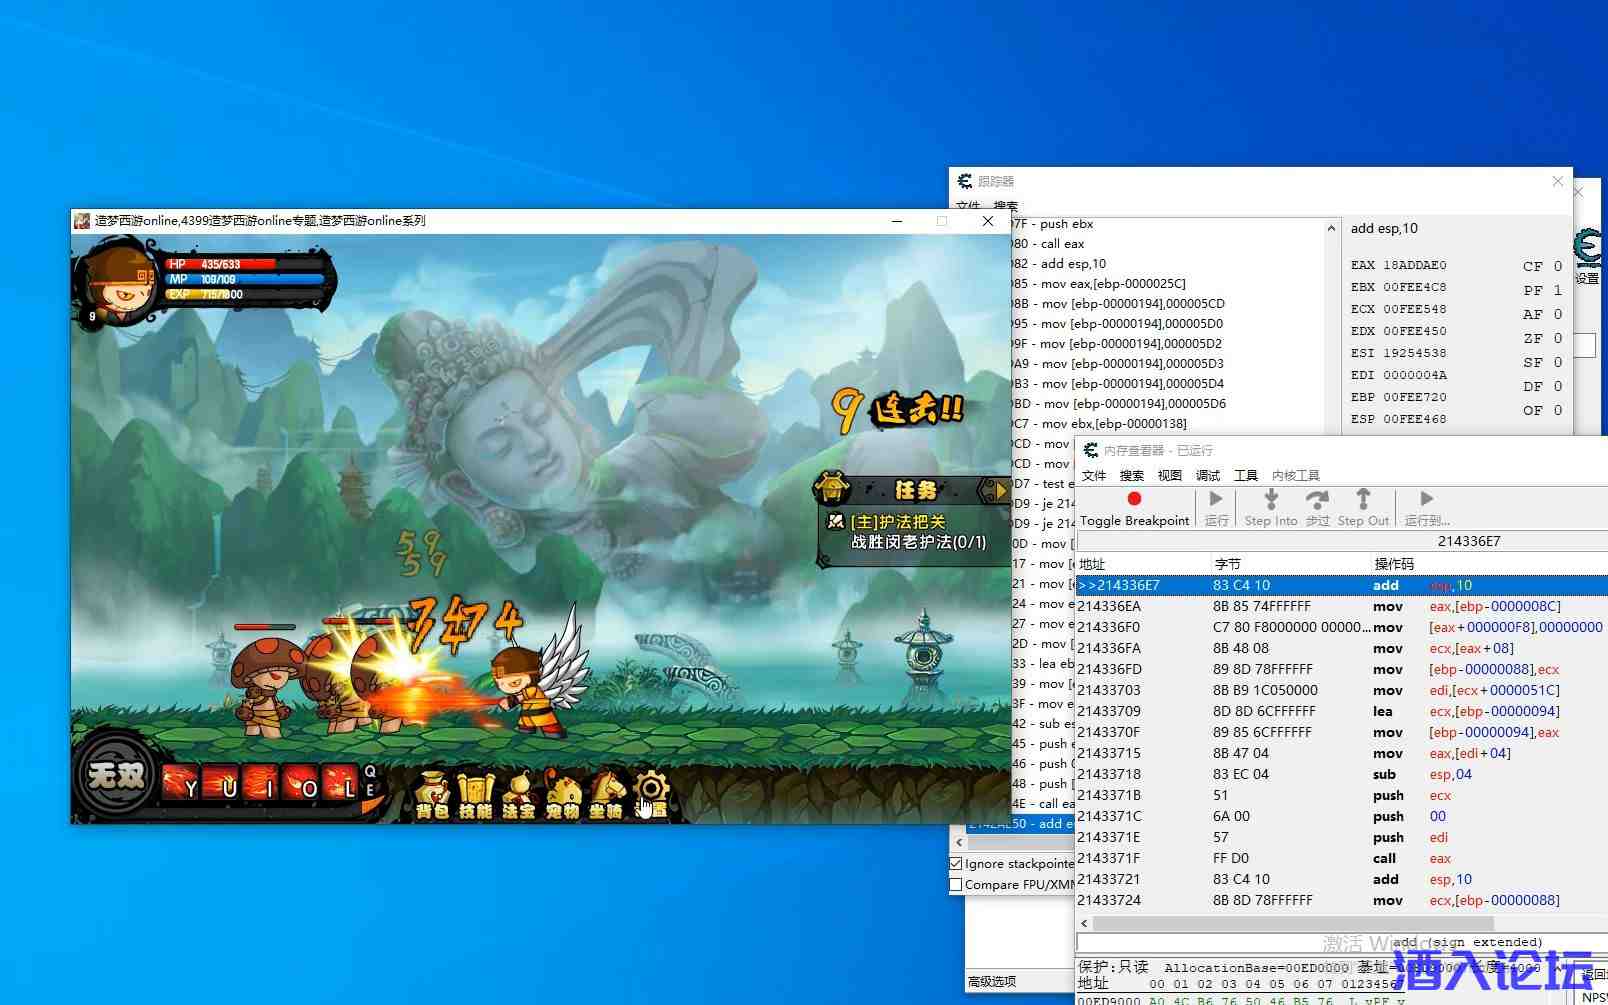This screenshot has width=1608, height=1005.
Task: Open the 坐骑 mount horse icon
Action: [606, 795]
